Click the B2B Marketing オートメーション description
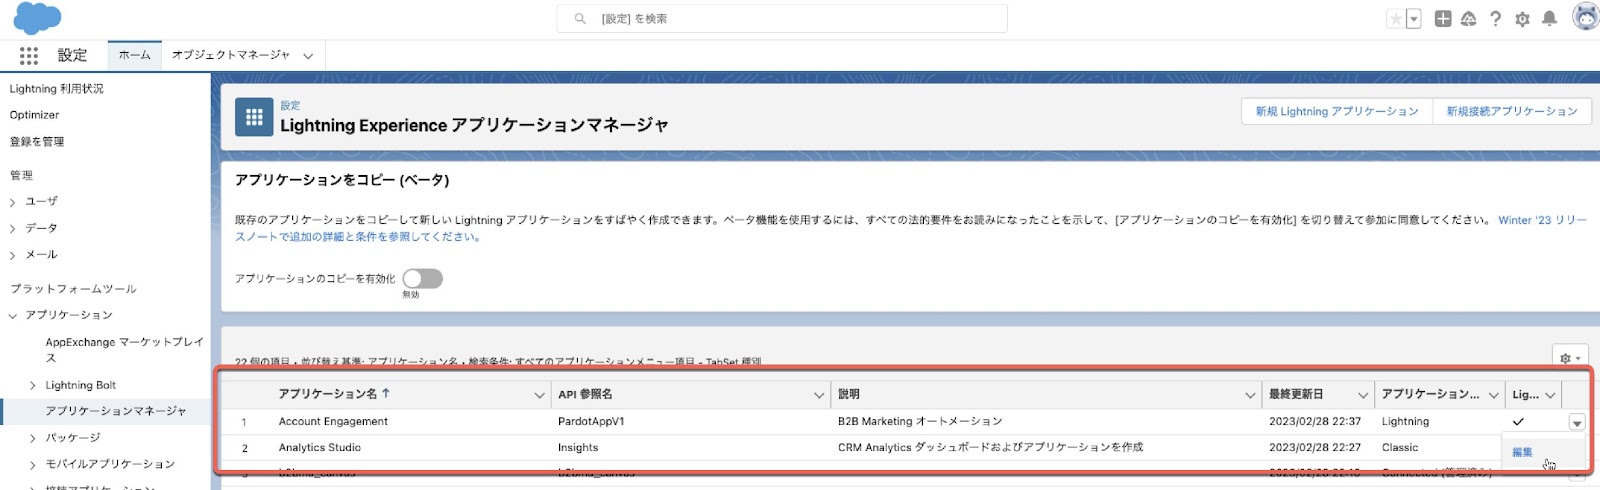 920,422
